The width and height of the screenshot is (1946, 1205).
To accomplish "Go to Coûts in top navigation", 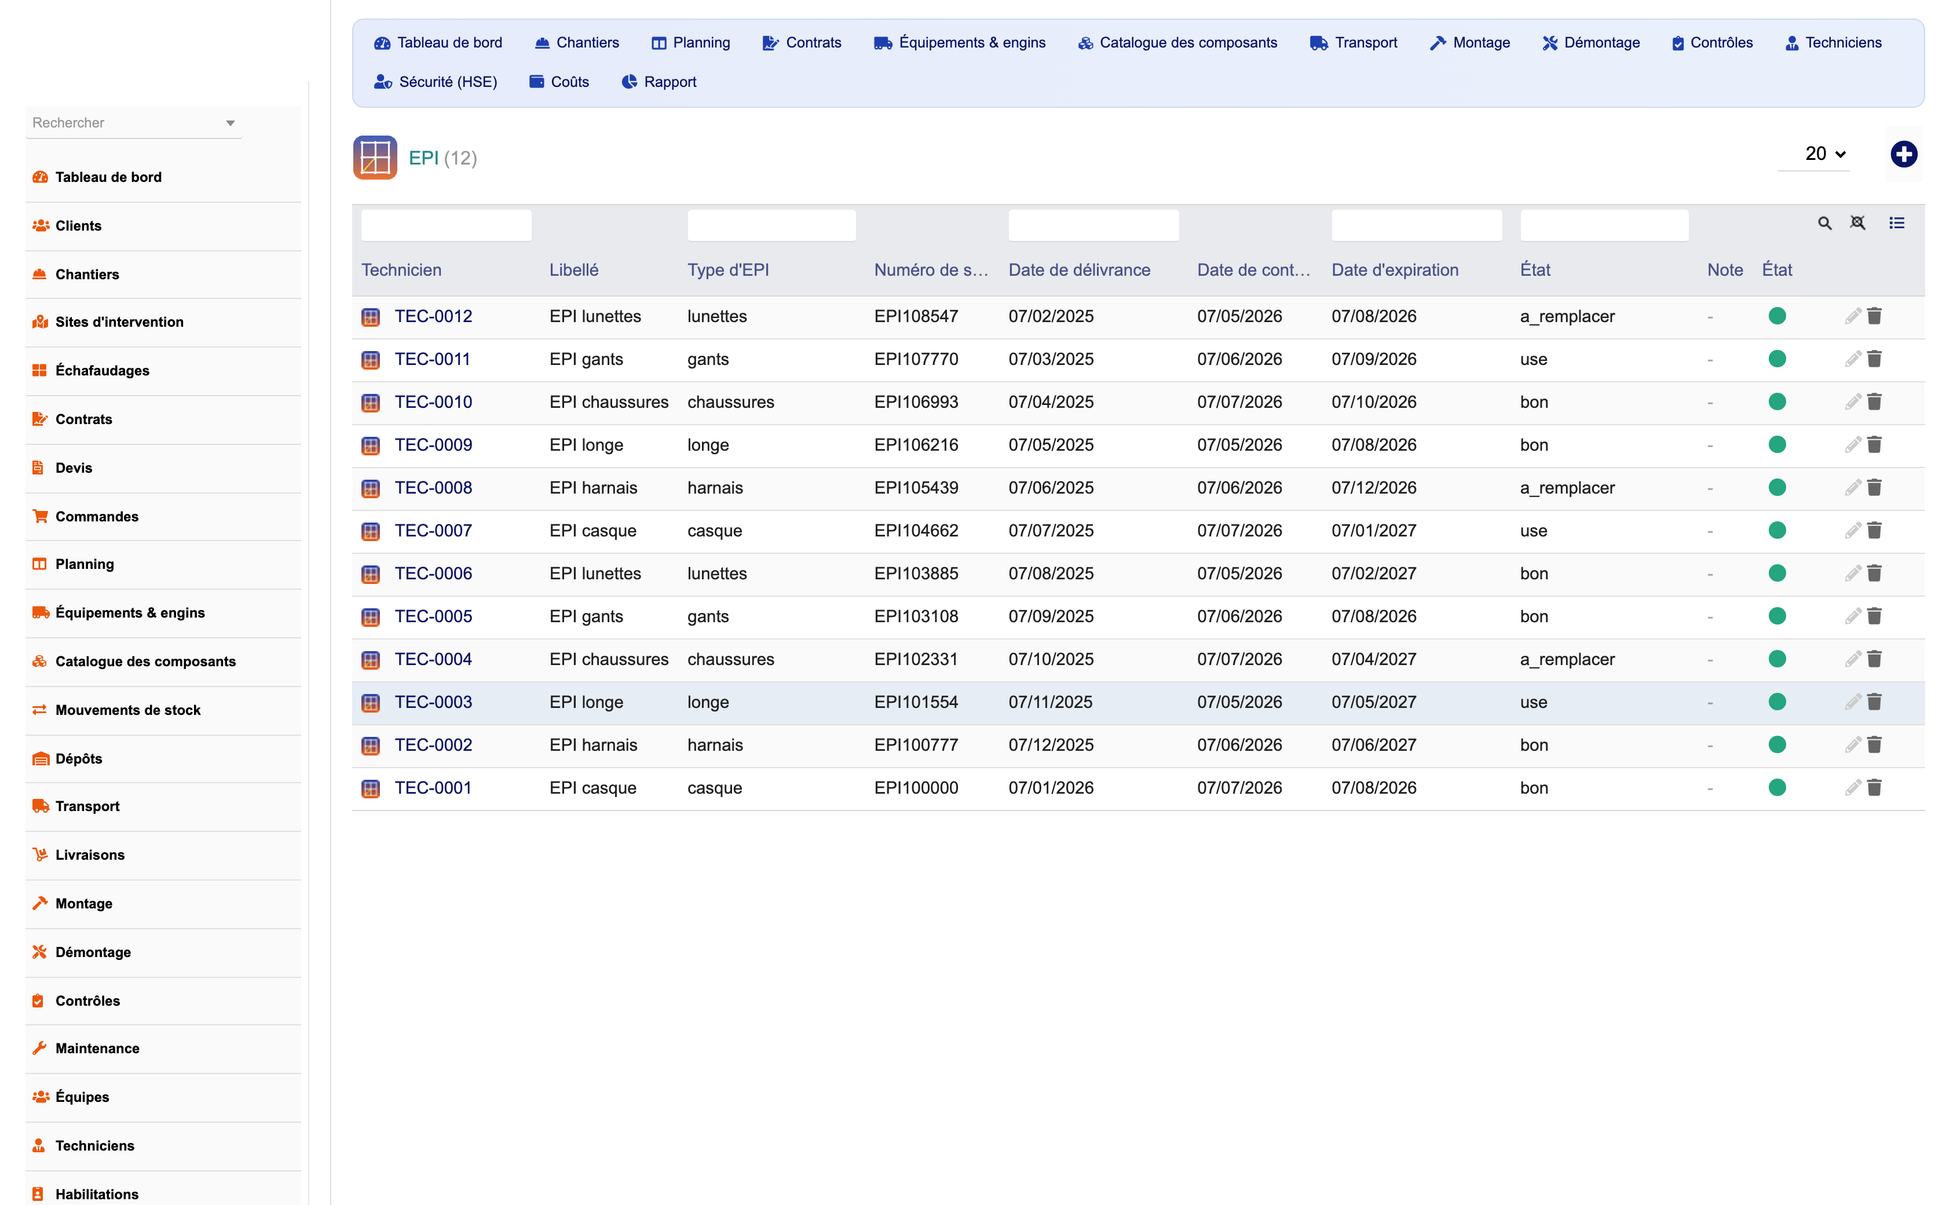I will (559, 82).
